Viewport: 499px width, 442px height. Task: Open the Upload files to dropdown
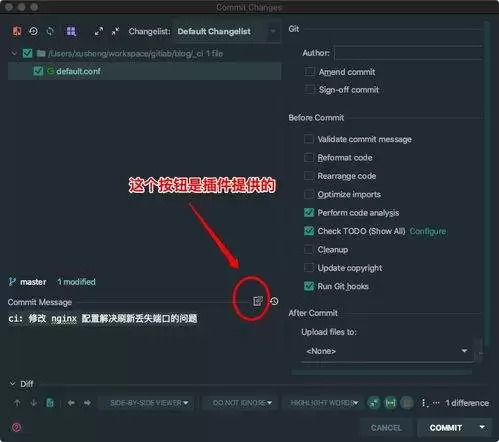point(387,351)
